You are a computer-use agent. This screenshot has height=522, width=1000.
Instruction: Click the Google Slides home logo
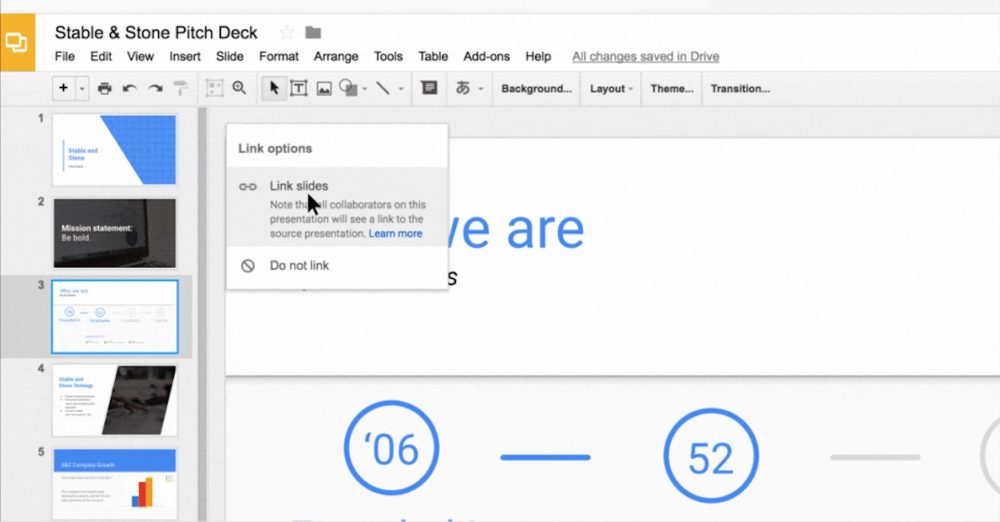coord(17,44)
